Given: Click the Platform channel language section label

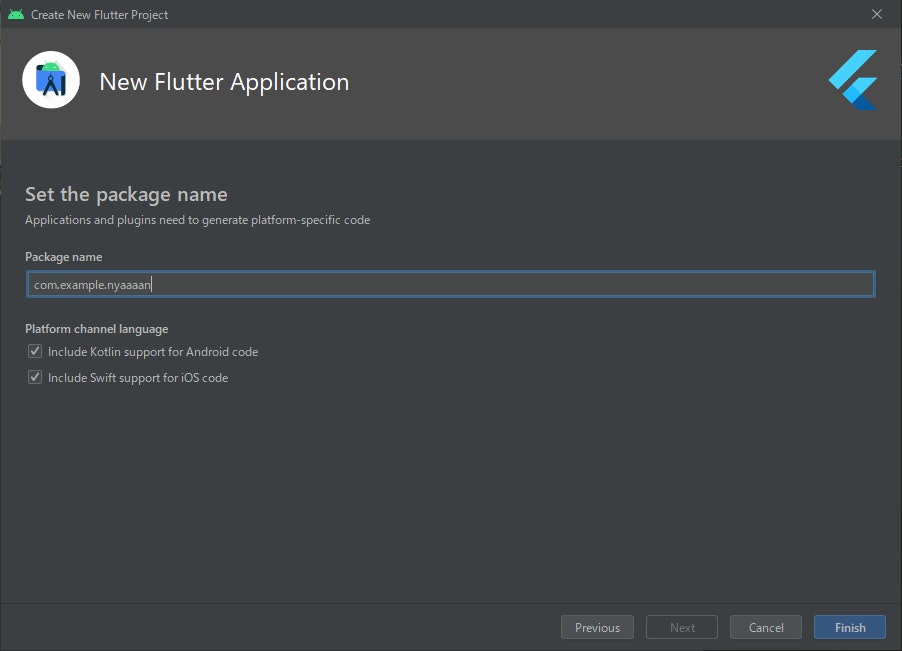Looking at the screenshot, I should point(97,328).
